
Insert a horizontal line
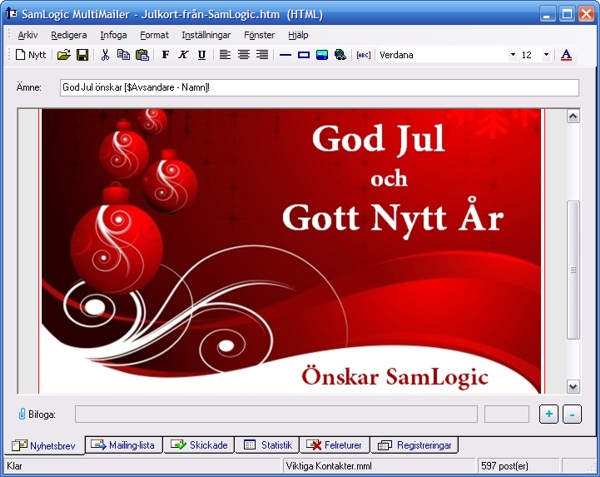click(x=285, y=55)
